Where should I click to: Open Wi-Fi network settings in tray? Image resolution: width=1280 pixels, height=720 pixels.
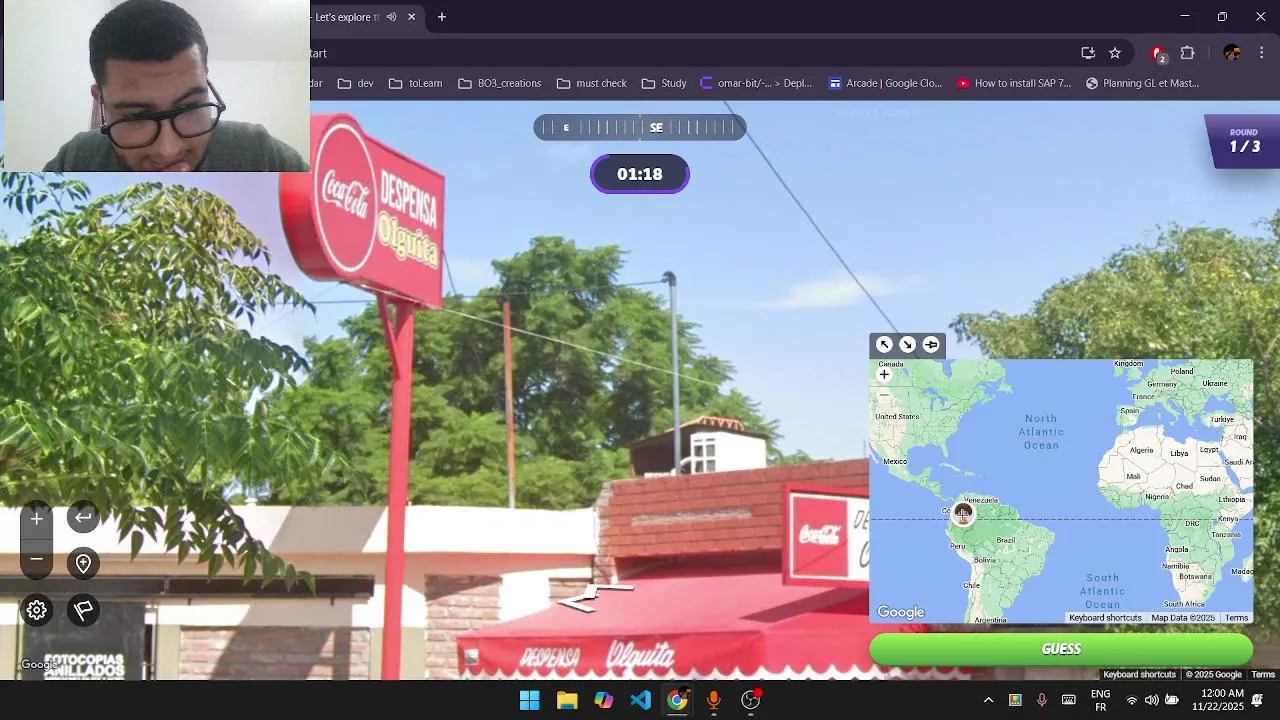[1132, 700]
